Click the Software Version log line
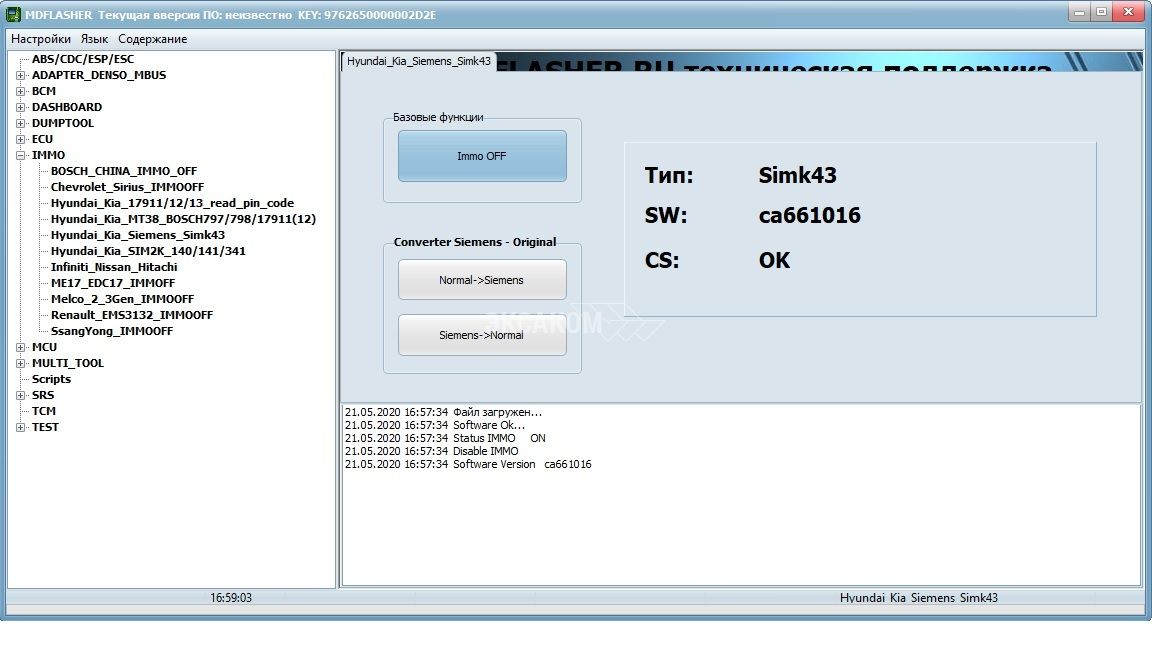This screenshot has width=1152, height=648. (x=468, y=464)
